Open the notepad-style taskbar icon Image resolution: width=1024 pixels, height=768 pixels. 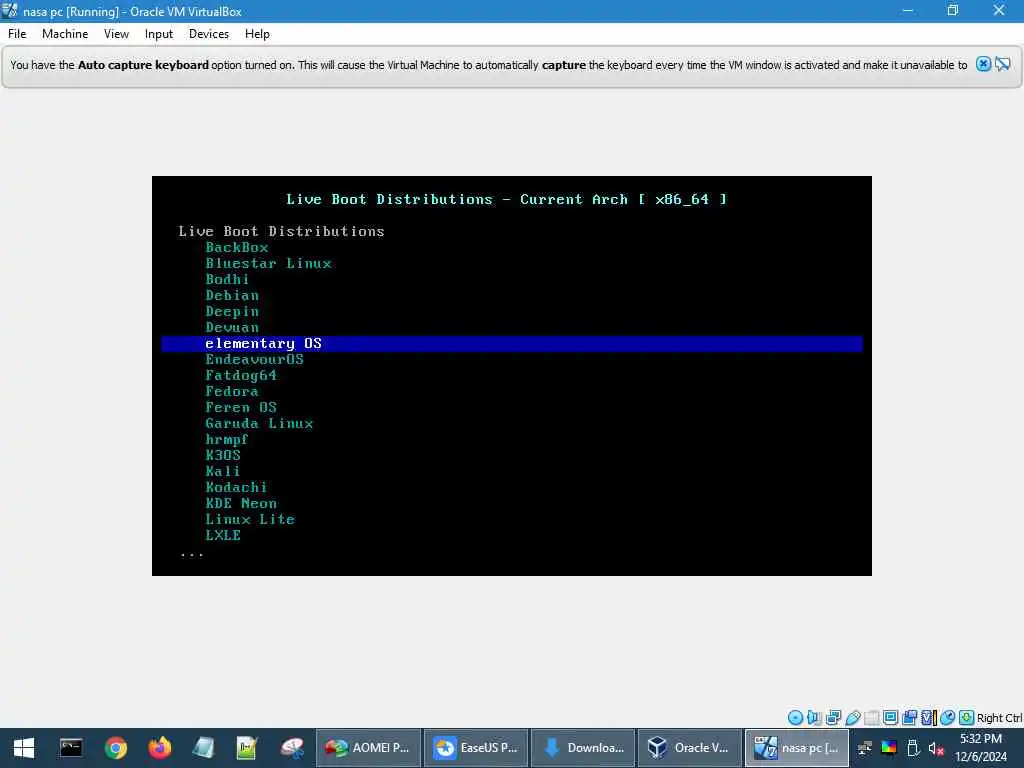coord(203,748)
